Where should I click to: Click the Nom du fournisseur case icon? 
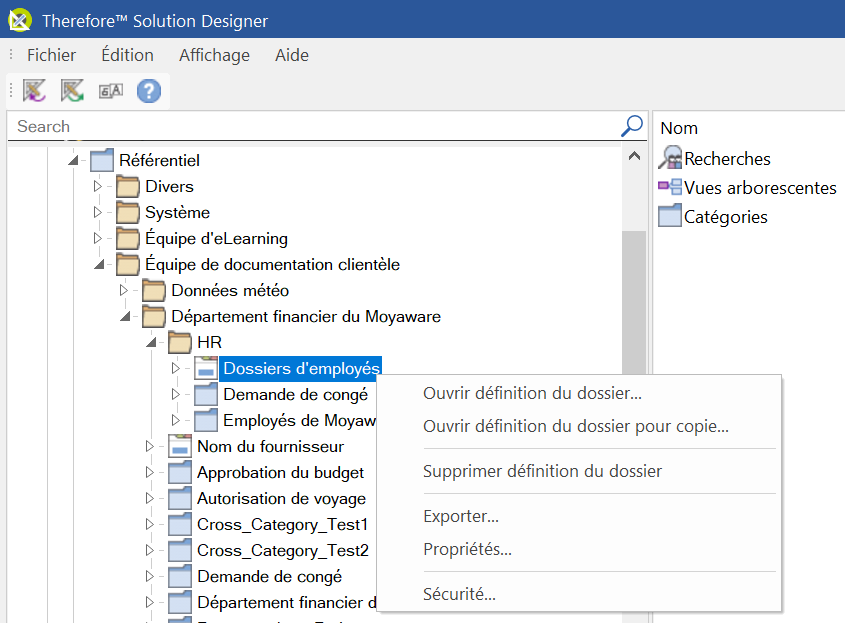(180, 446)
